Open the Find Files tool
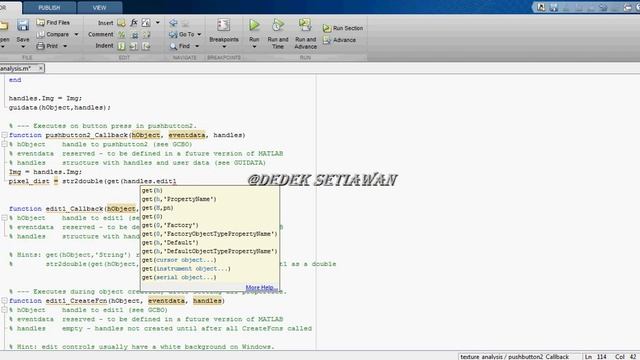Image resolution: width=640 pixels, height=360 pixels. tap(53, 22)
